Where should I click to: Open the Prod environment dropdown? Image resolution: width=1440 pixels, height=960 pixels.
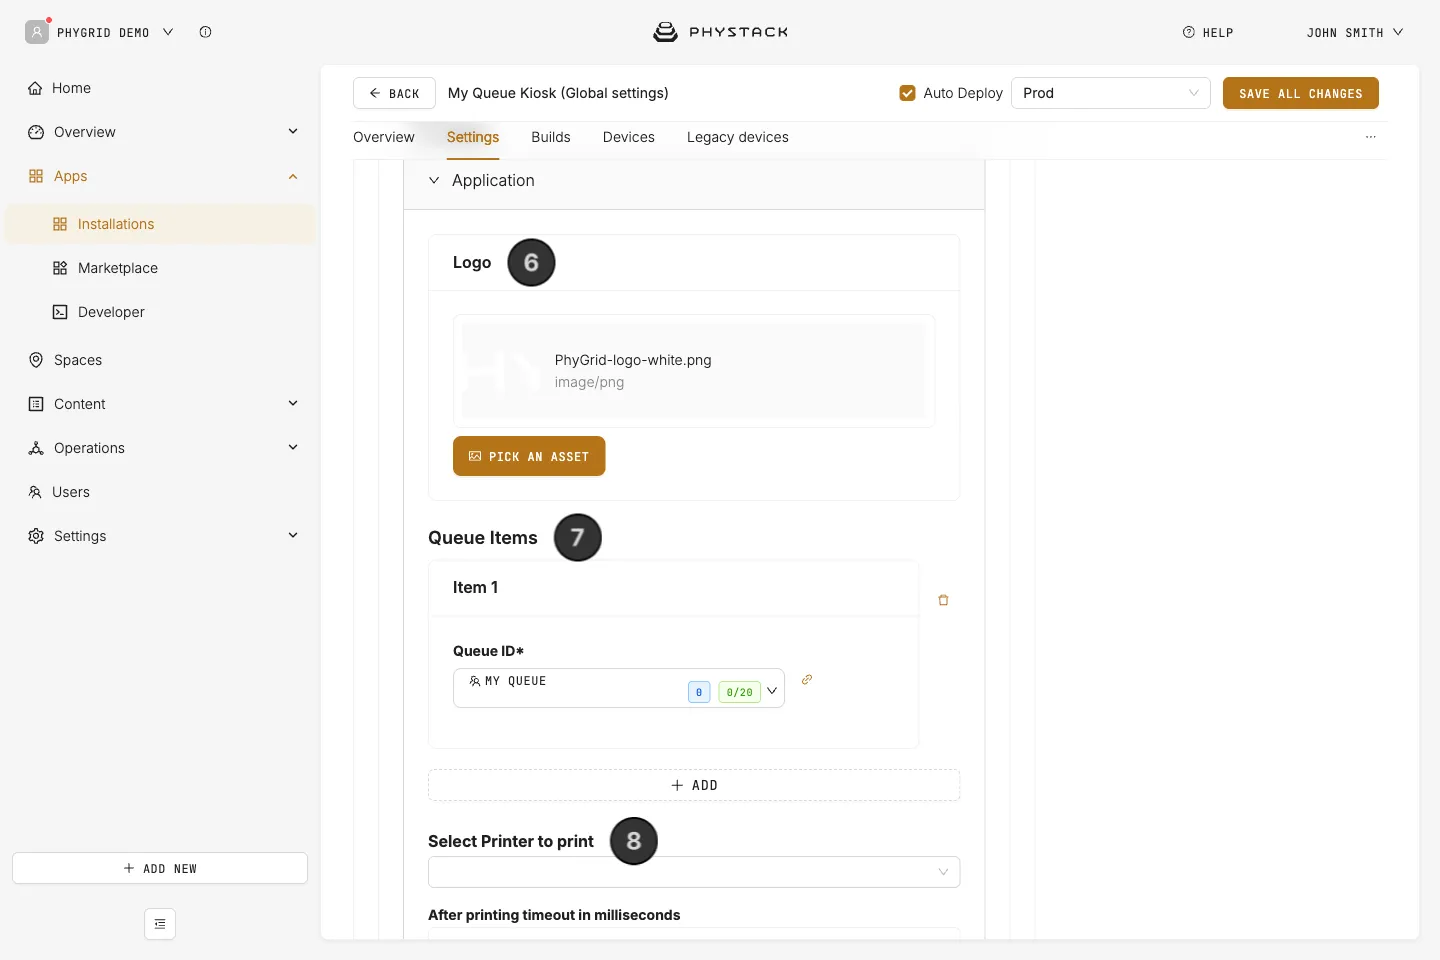pyautogui.click(x=1111, y=93)
